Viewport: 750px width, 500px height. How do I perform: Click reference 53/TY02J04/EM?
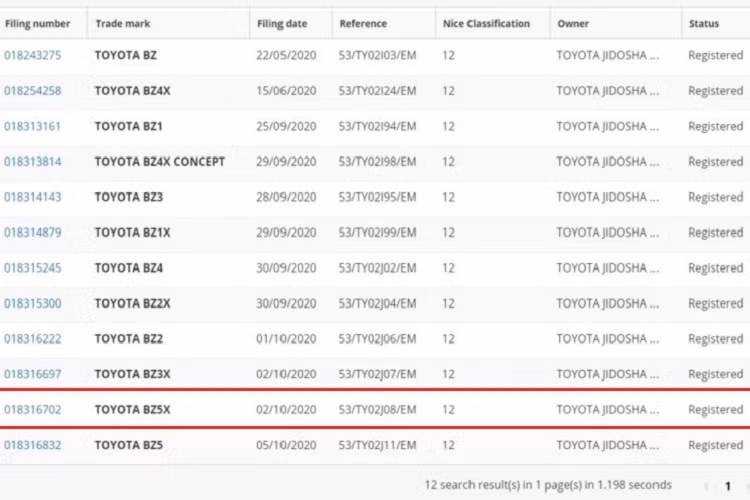point(377,303)
